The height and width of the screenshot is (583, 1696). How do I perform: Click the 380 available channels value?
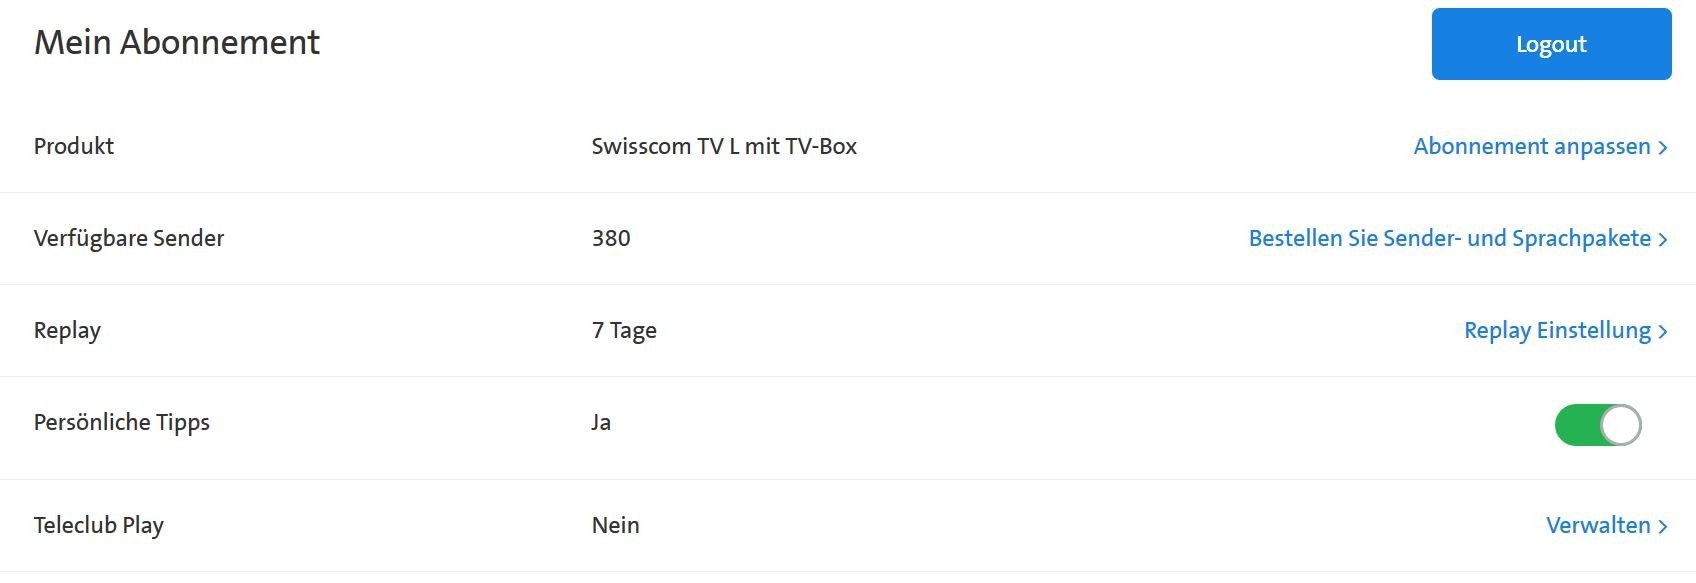pyautogui.click(x=611, y=238)
